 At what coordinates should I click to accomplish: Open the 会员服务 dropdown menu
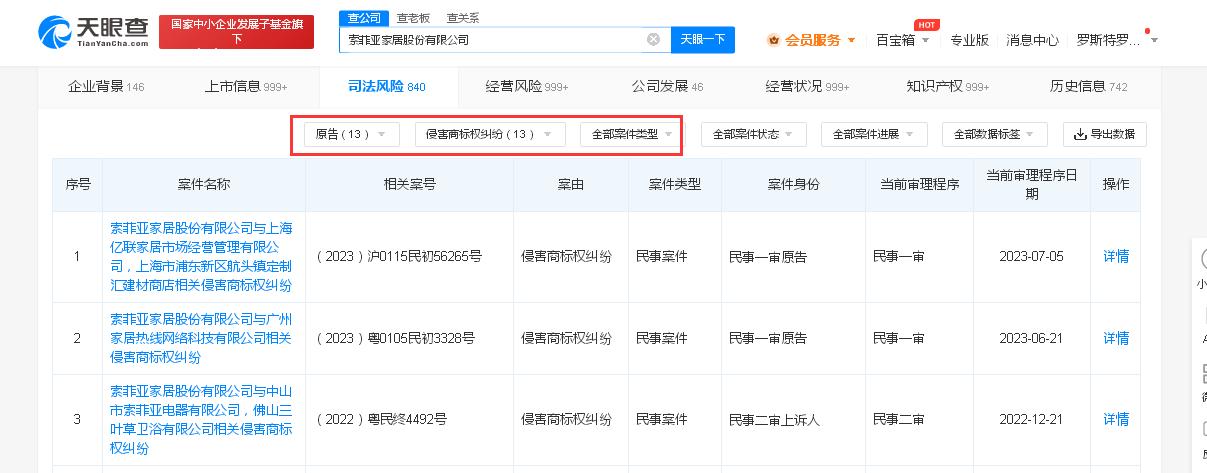[812, 40]
